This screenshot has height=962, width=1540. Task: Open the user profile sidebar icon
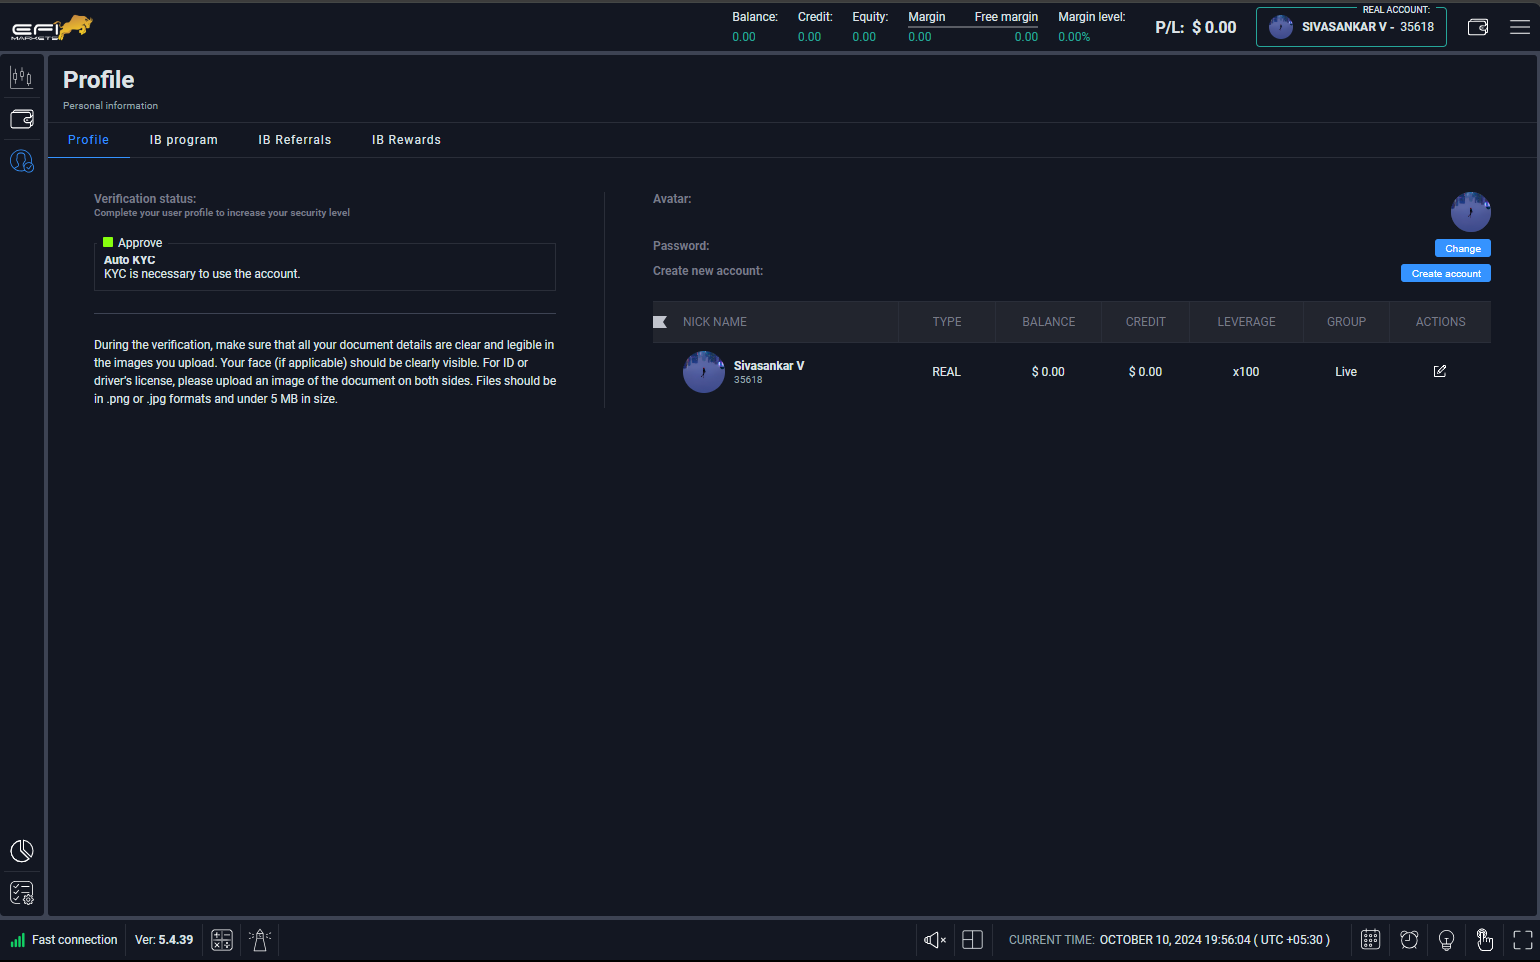coord(22,160)
